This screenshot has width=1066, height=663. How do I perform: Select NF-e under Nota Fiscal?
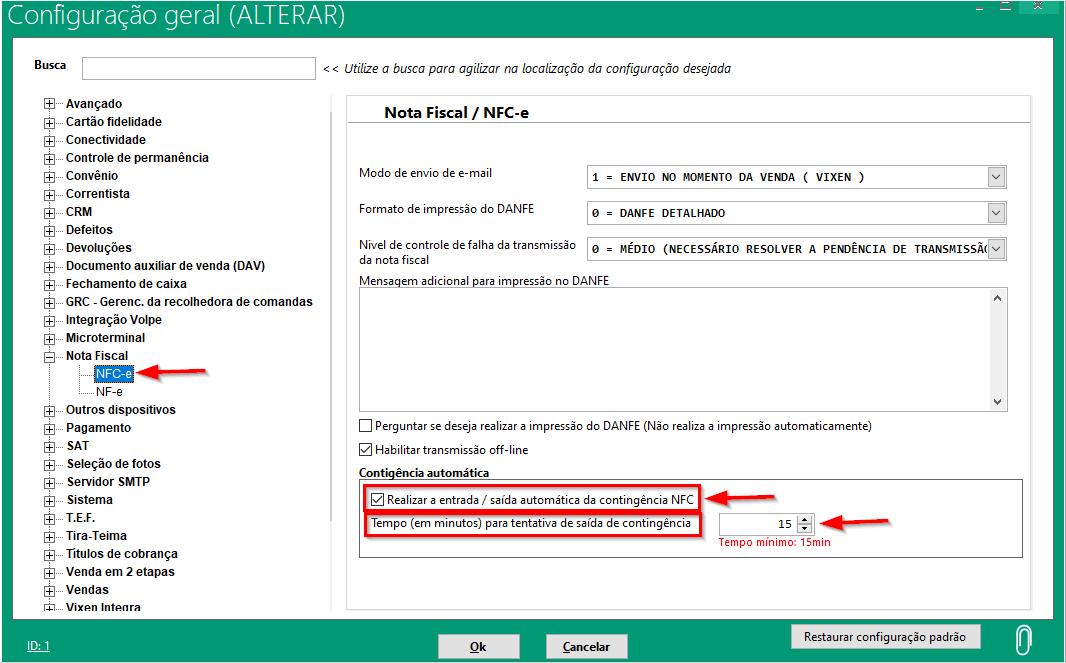tap(109, 392)
